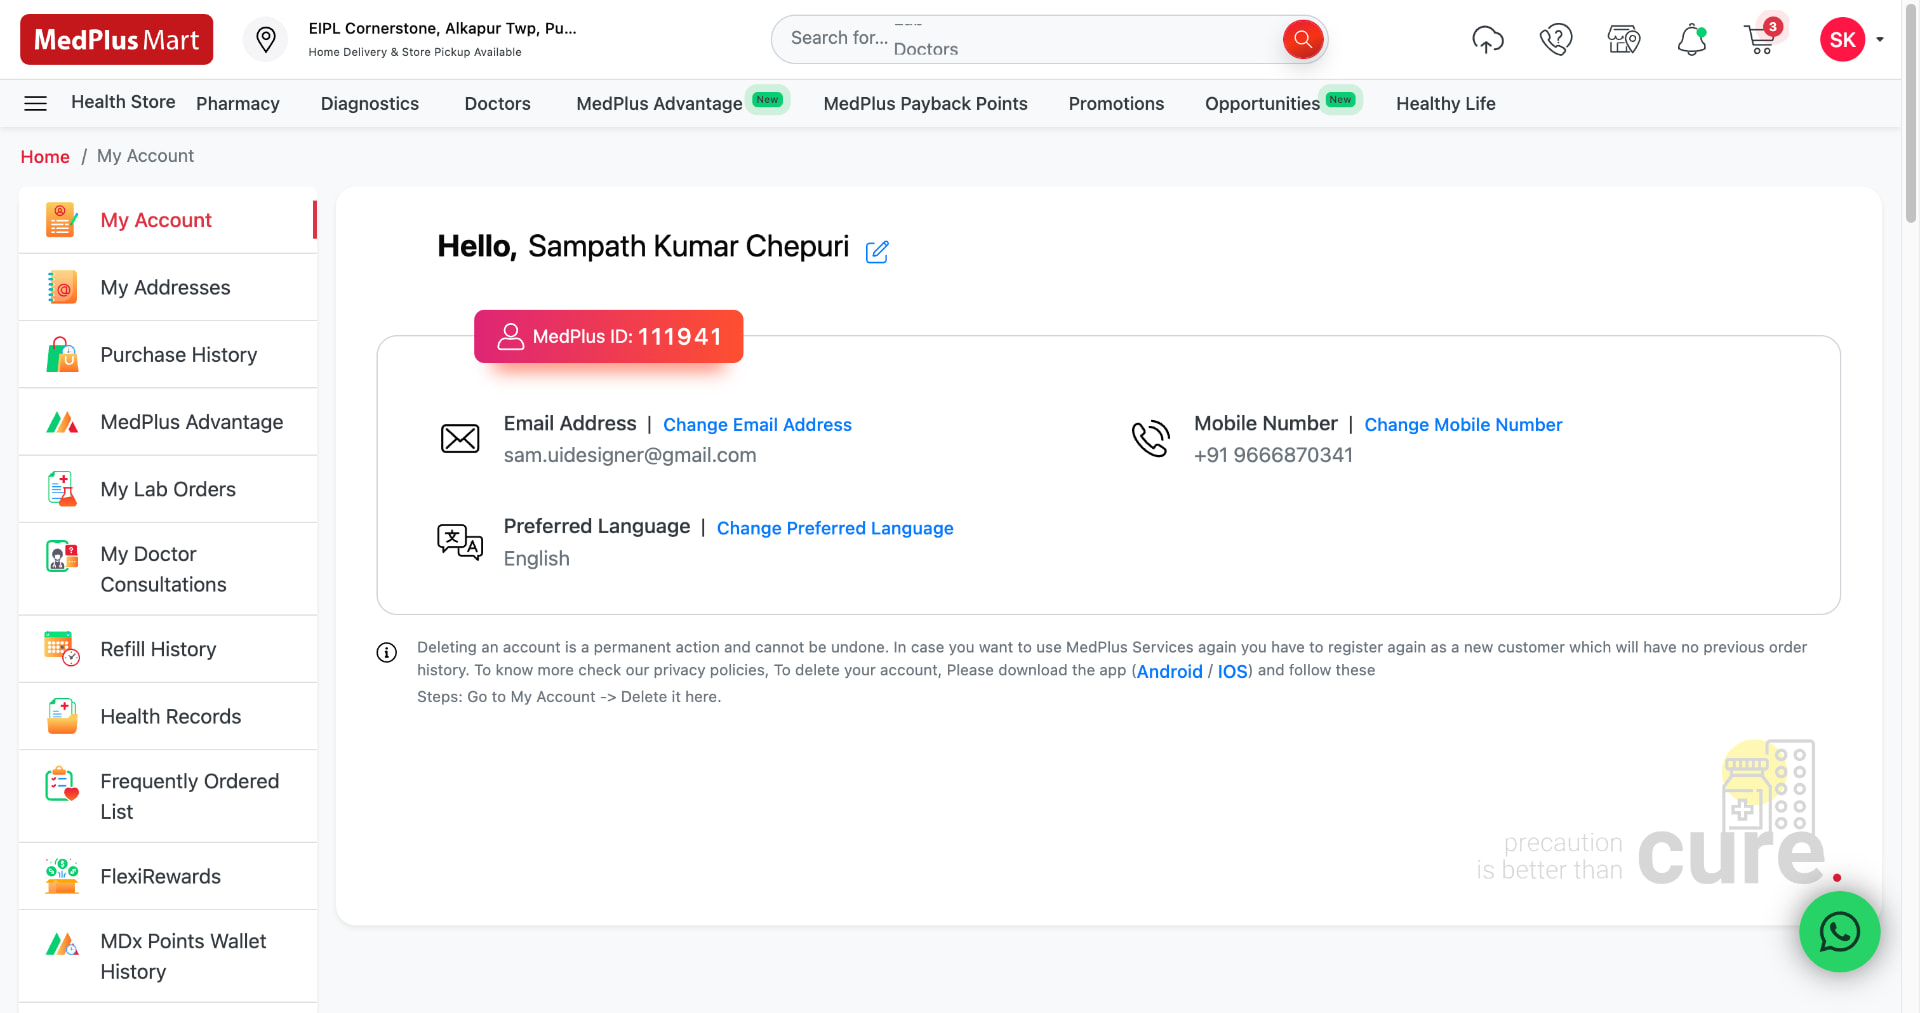The width and height of the screenshot is (1920, 1013).
Task: Click the location pin icon
Action: (x=266, y=40)
